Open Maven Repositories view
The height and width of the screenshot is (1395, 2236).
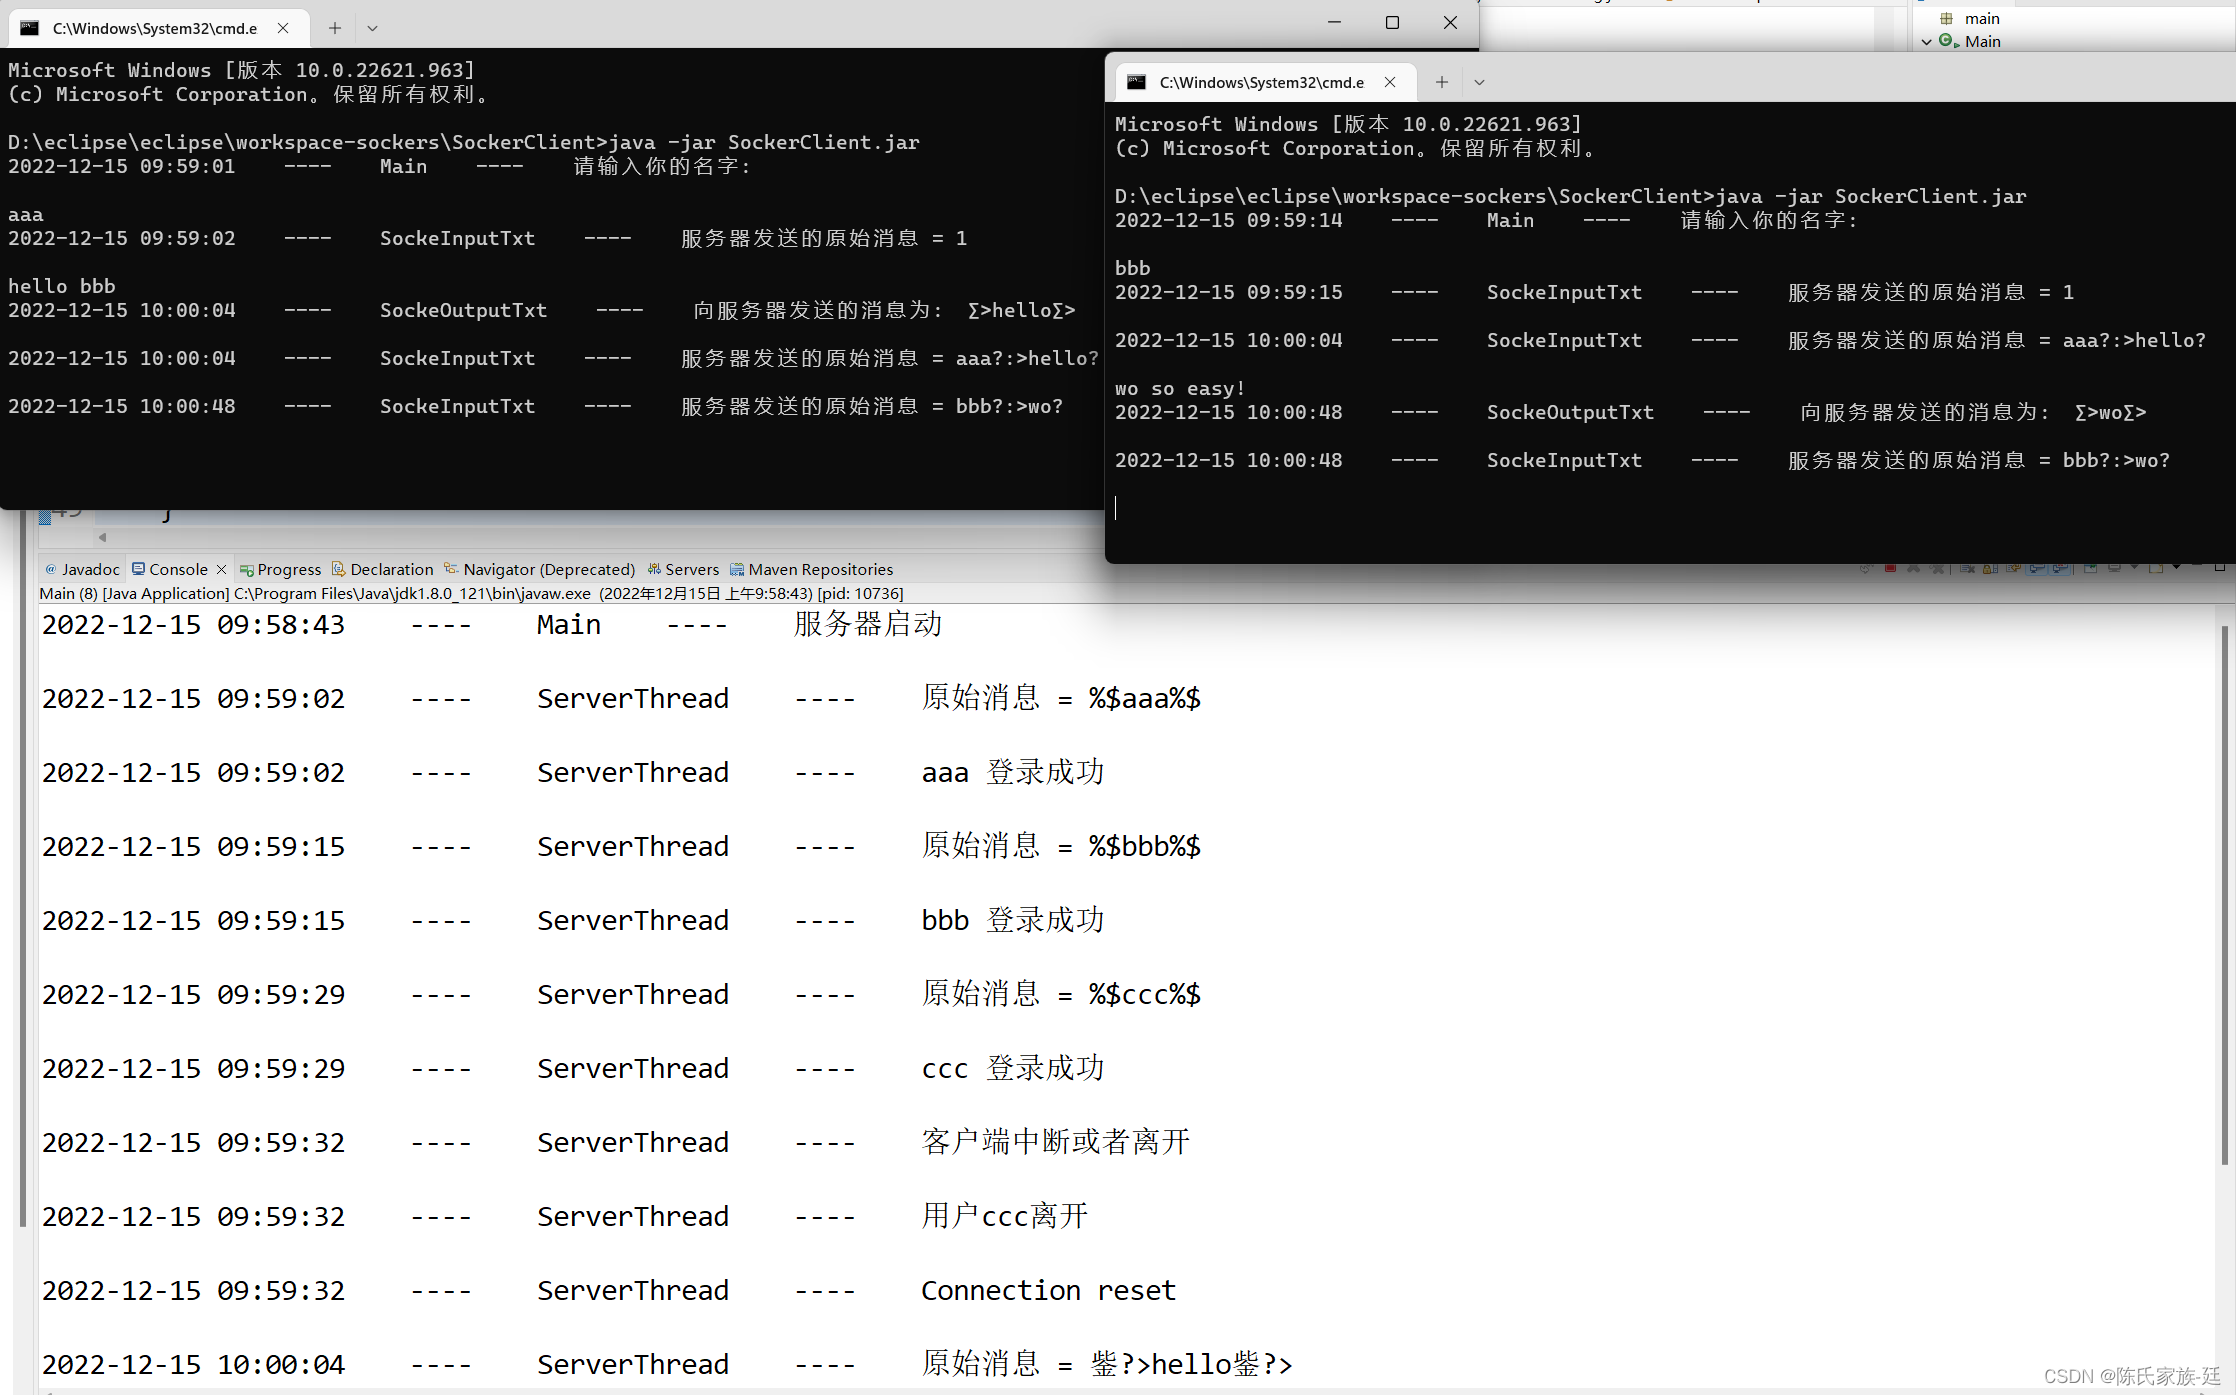(819, 569)
